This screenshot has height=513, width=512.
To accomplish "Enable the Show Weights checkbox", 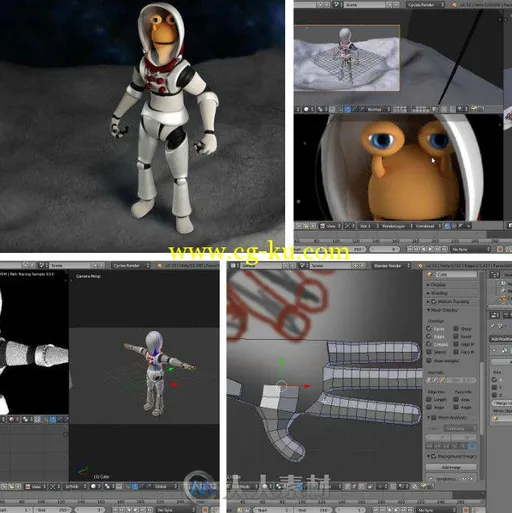I will pyautogui.click(x=429, y=360).
